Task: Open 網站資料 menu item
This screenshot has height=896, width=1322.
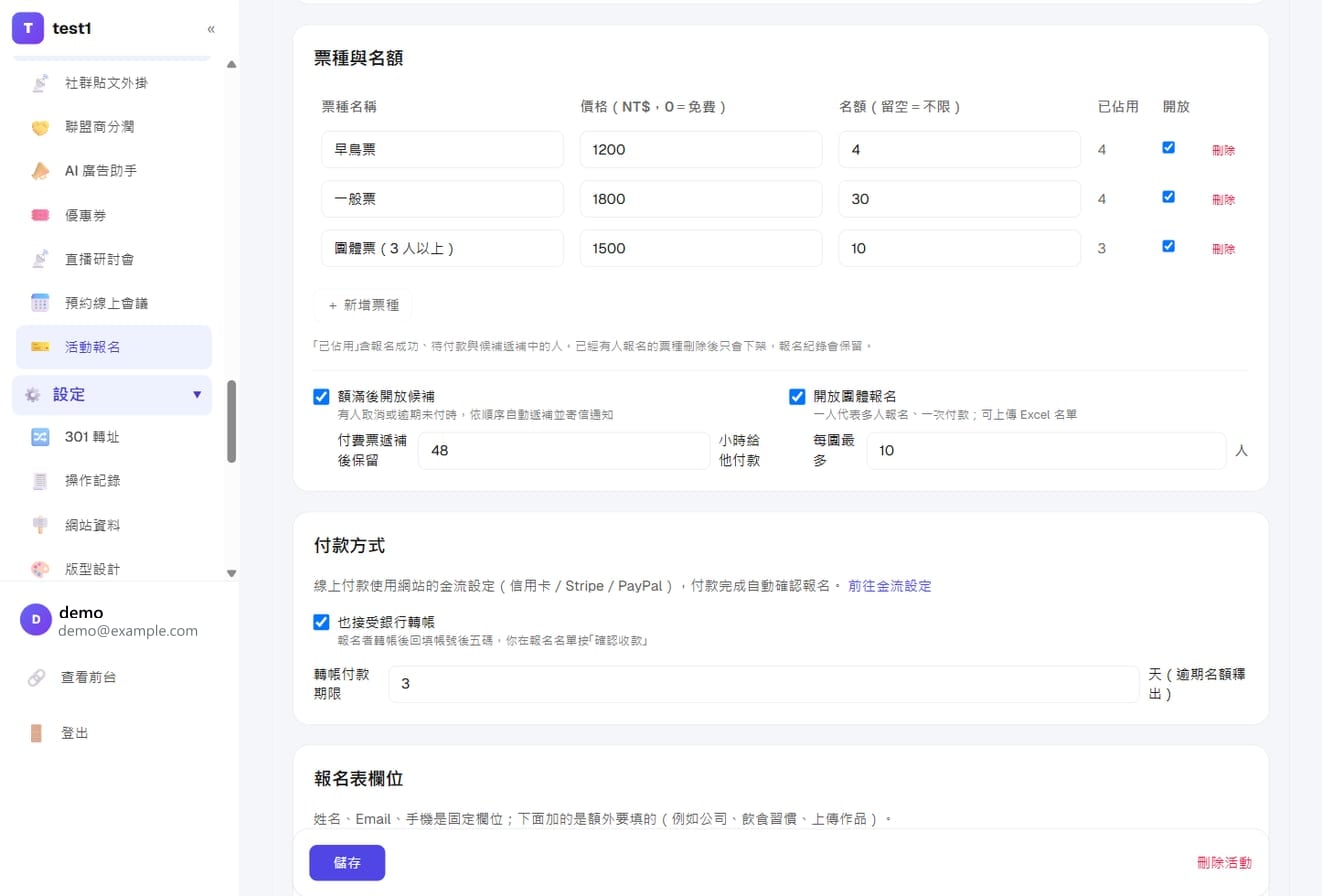Action: click(x=114, y=525)
